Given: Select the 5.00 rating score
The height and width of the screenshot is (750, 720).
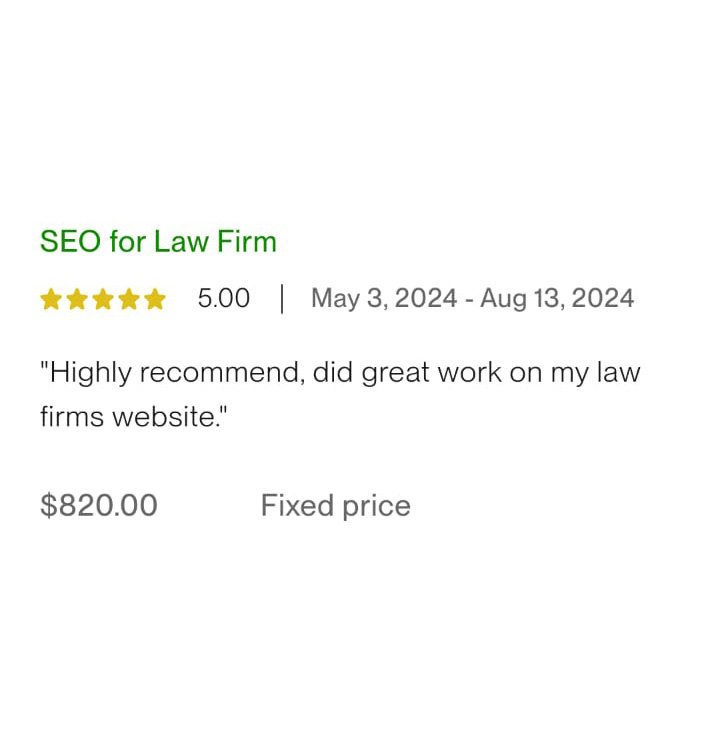Looking at the screenshot, I should pyautogui.click(x=224, y=298).
